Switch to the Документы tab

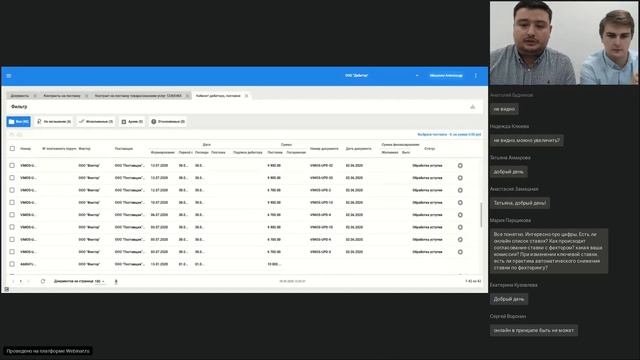click(20, 96)
